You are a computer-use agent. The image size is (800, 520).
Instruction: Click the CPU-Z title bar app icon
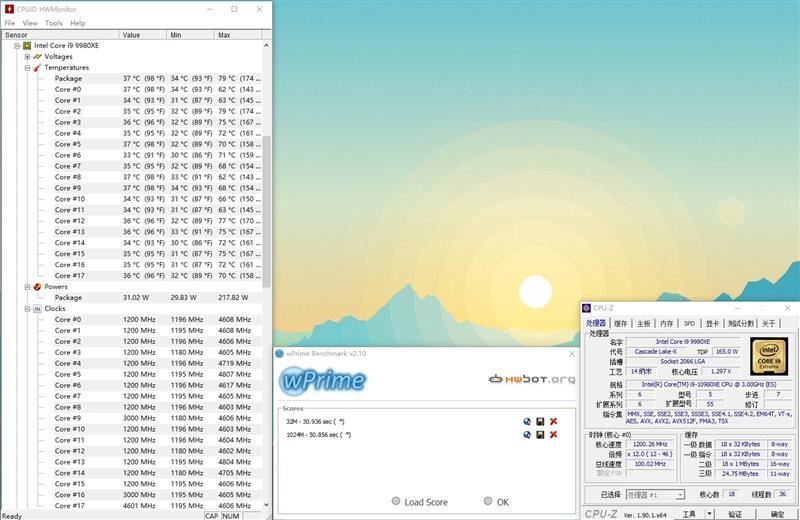tap(586, 308)
